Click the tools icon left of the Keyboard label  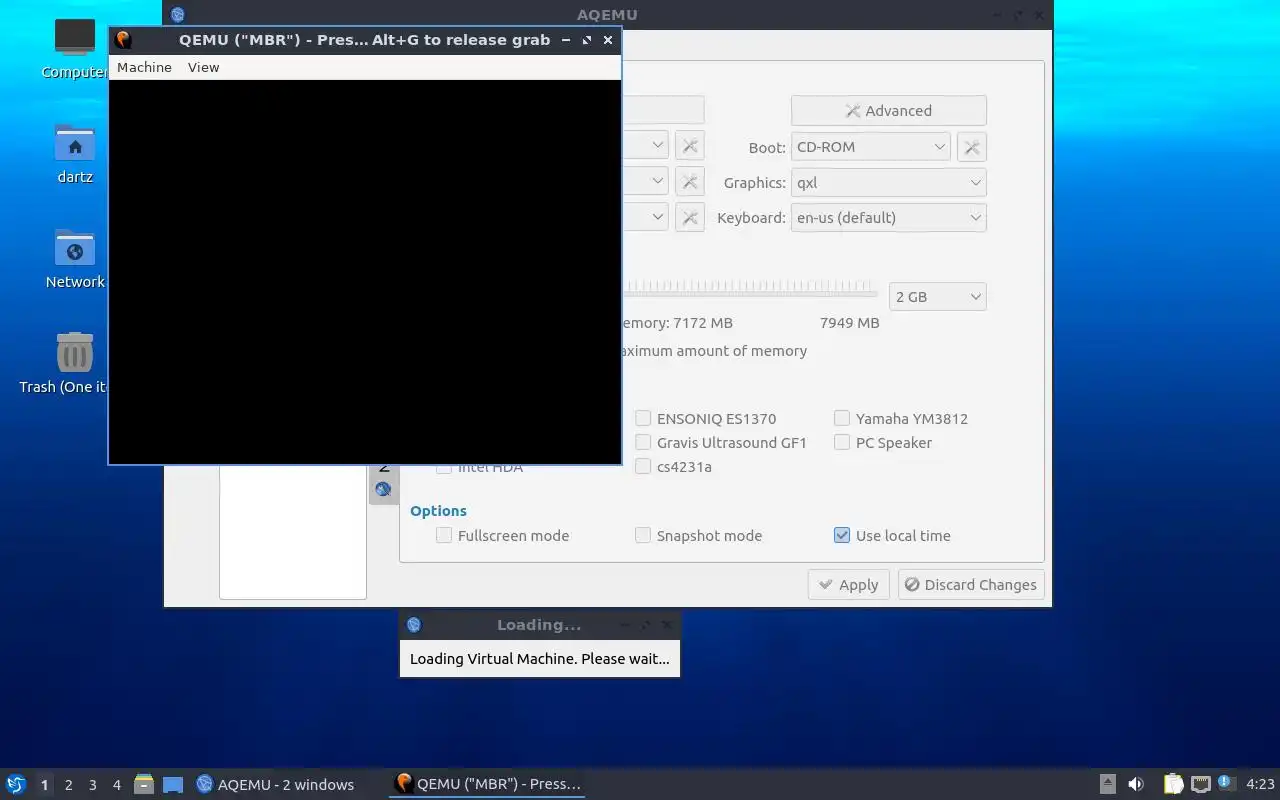pos(689,217)
